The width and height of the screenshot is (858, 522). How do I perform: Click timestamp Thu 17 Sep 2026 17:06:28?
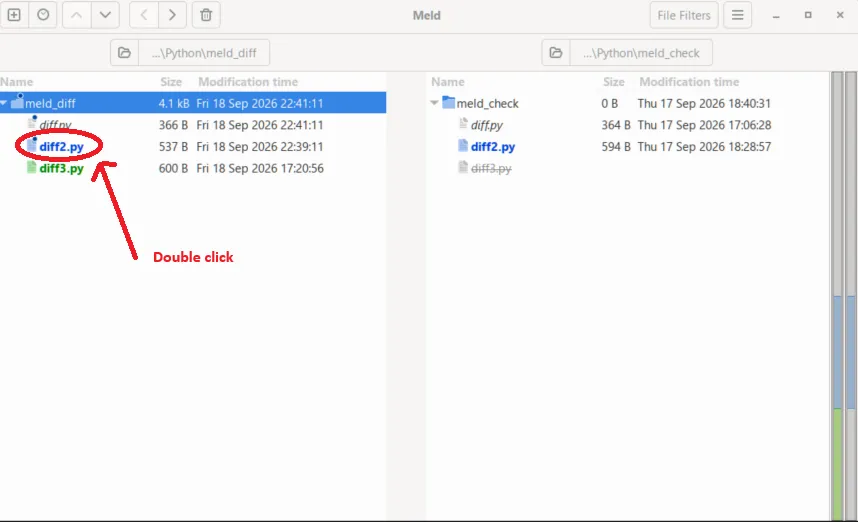click(x=704, y=125)
